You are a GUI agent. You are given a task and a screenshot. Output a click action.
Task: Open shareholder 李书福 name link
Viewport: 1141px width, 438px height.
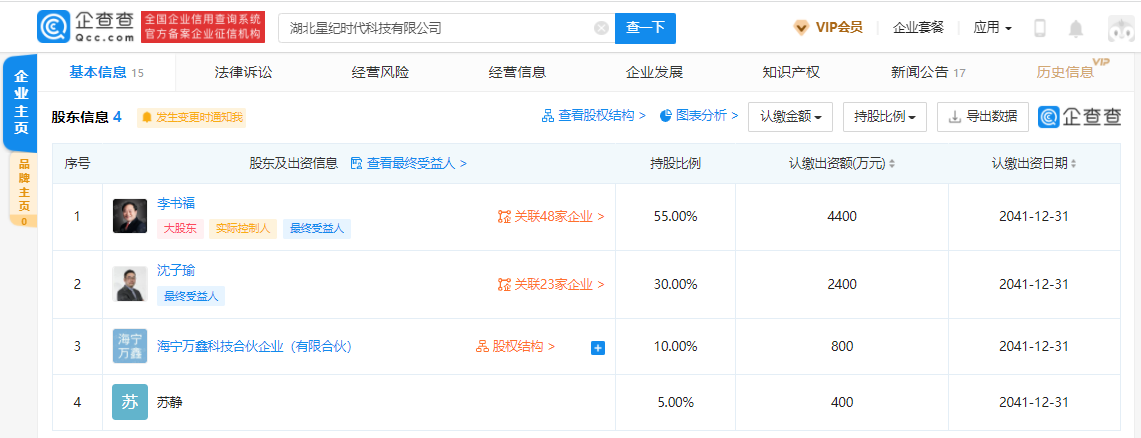[x=176, y=203]
